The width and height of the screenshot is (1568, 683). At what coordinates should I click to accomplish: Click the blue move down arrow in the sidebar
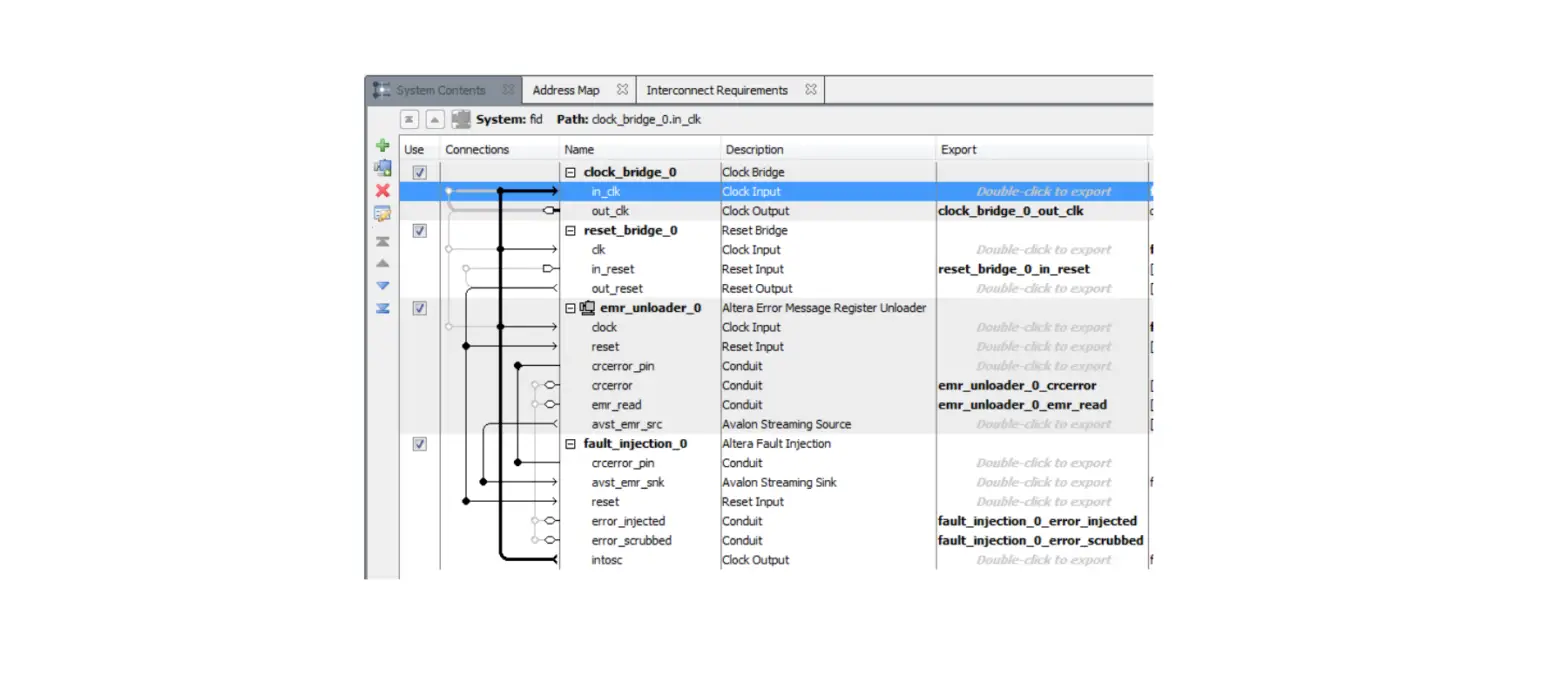(382, 286)
